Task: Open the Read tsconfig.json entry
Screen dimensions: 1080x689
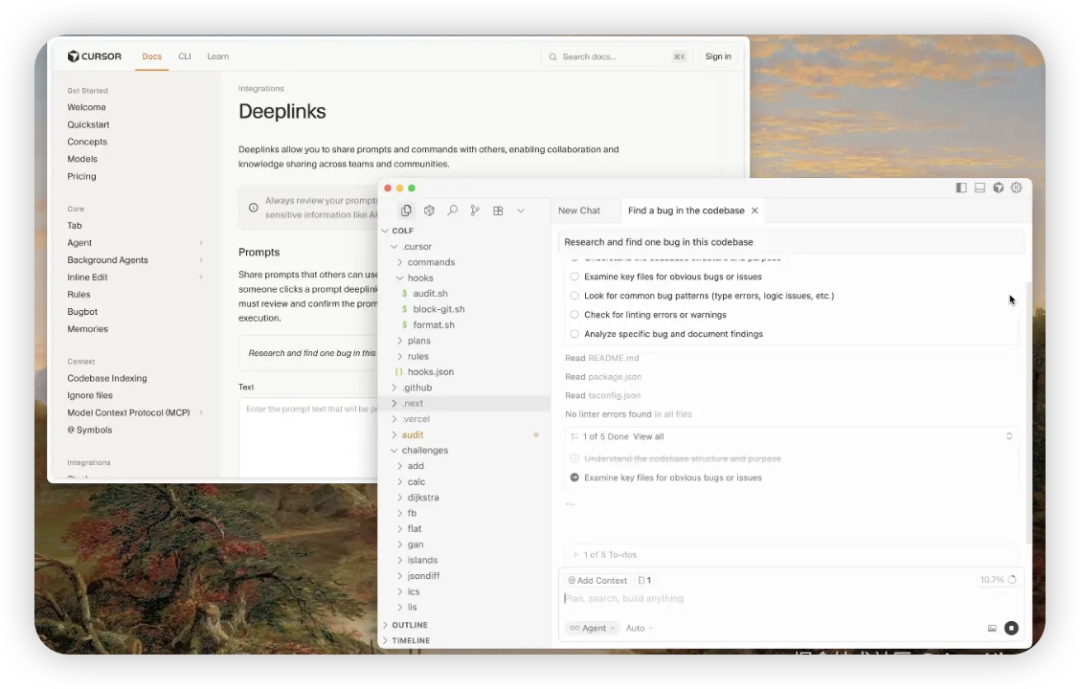Action: pyautogui.click(x=603, y=395)
